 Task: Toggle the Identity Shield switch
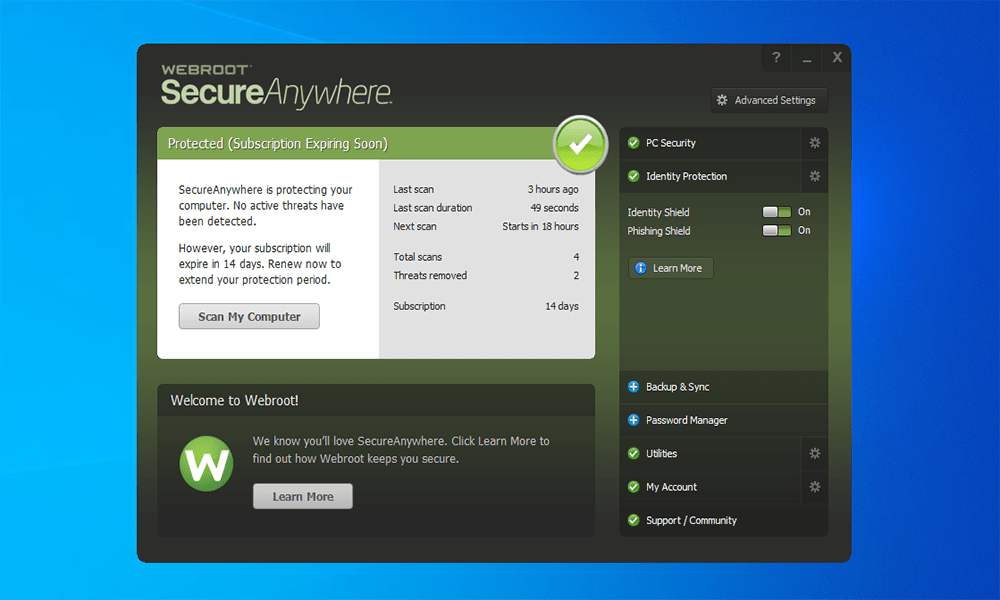coord(777,212)
